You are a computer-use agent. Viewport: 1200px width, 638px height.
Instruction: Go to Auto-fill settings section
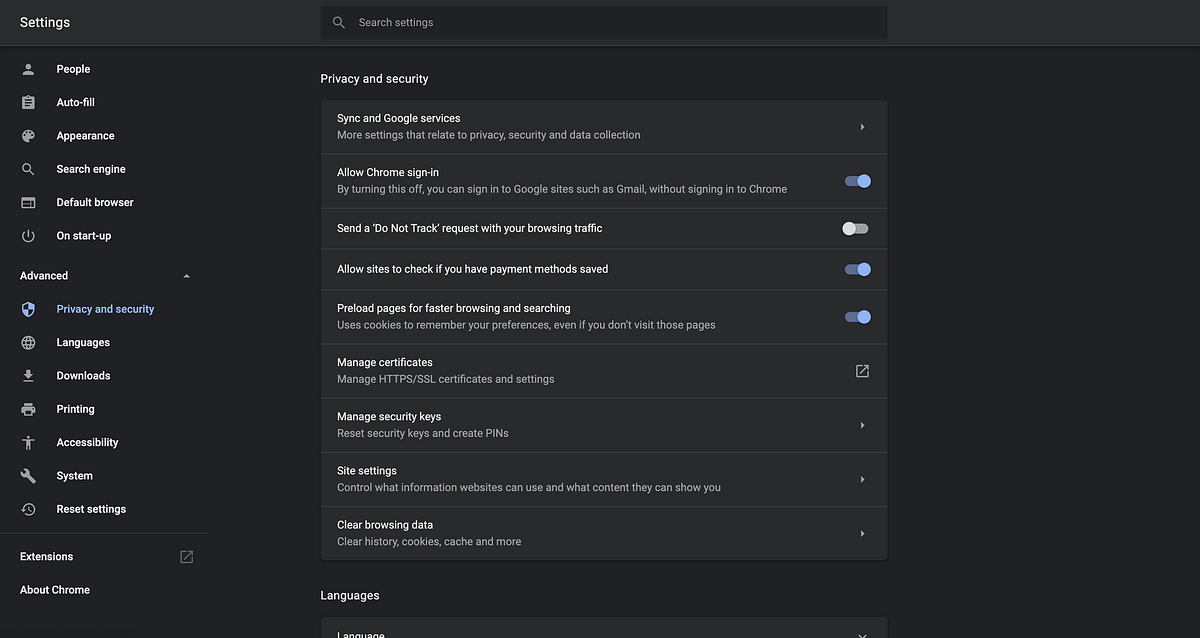point(76,102)
